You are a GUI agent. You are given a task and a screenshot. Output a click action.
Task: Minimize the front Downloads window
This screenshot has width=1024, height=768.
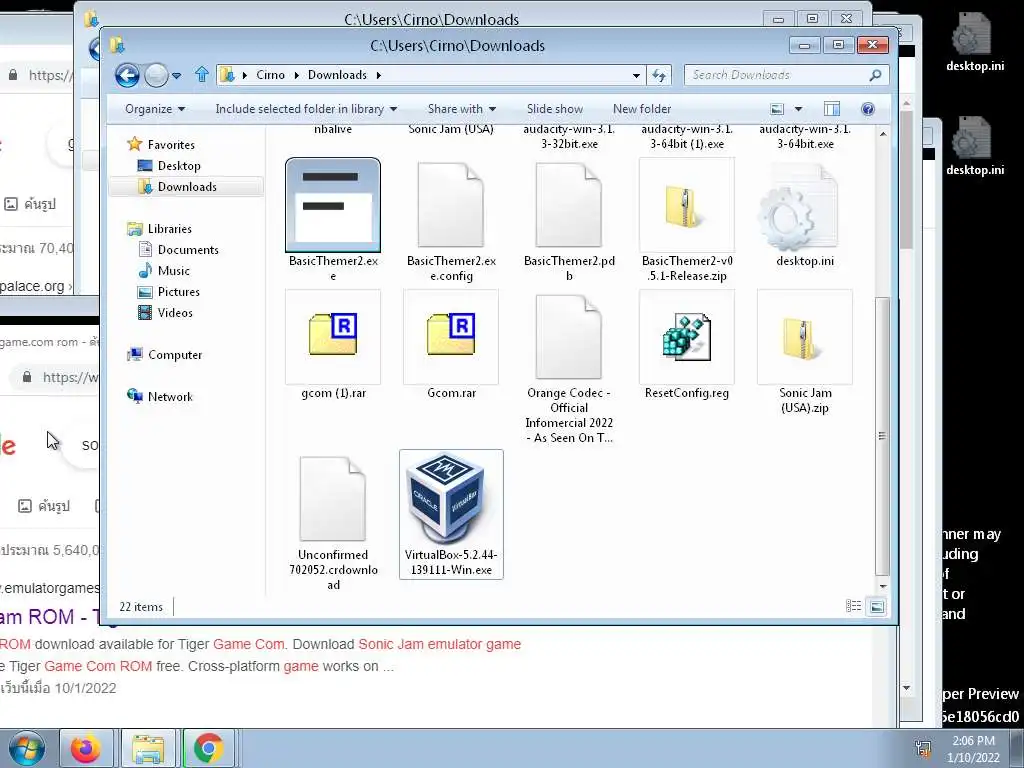pyautogui.click(x=805, y=45)
